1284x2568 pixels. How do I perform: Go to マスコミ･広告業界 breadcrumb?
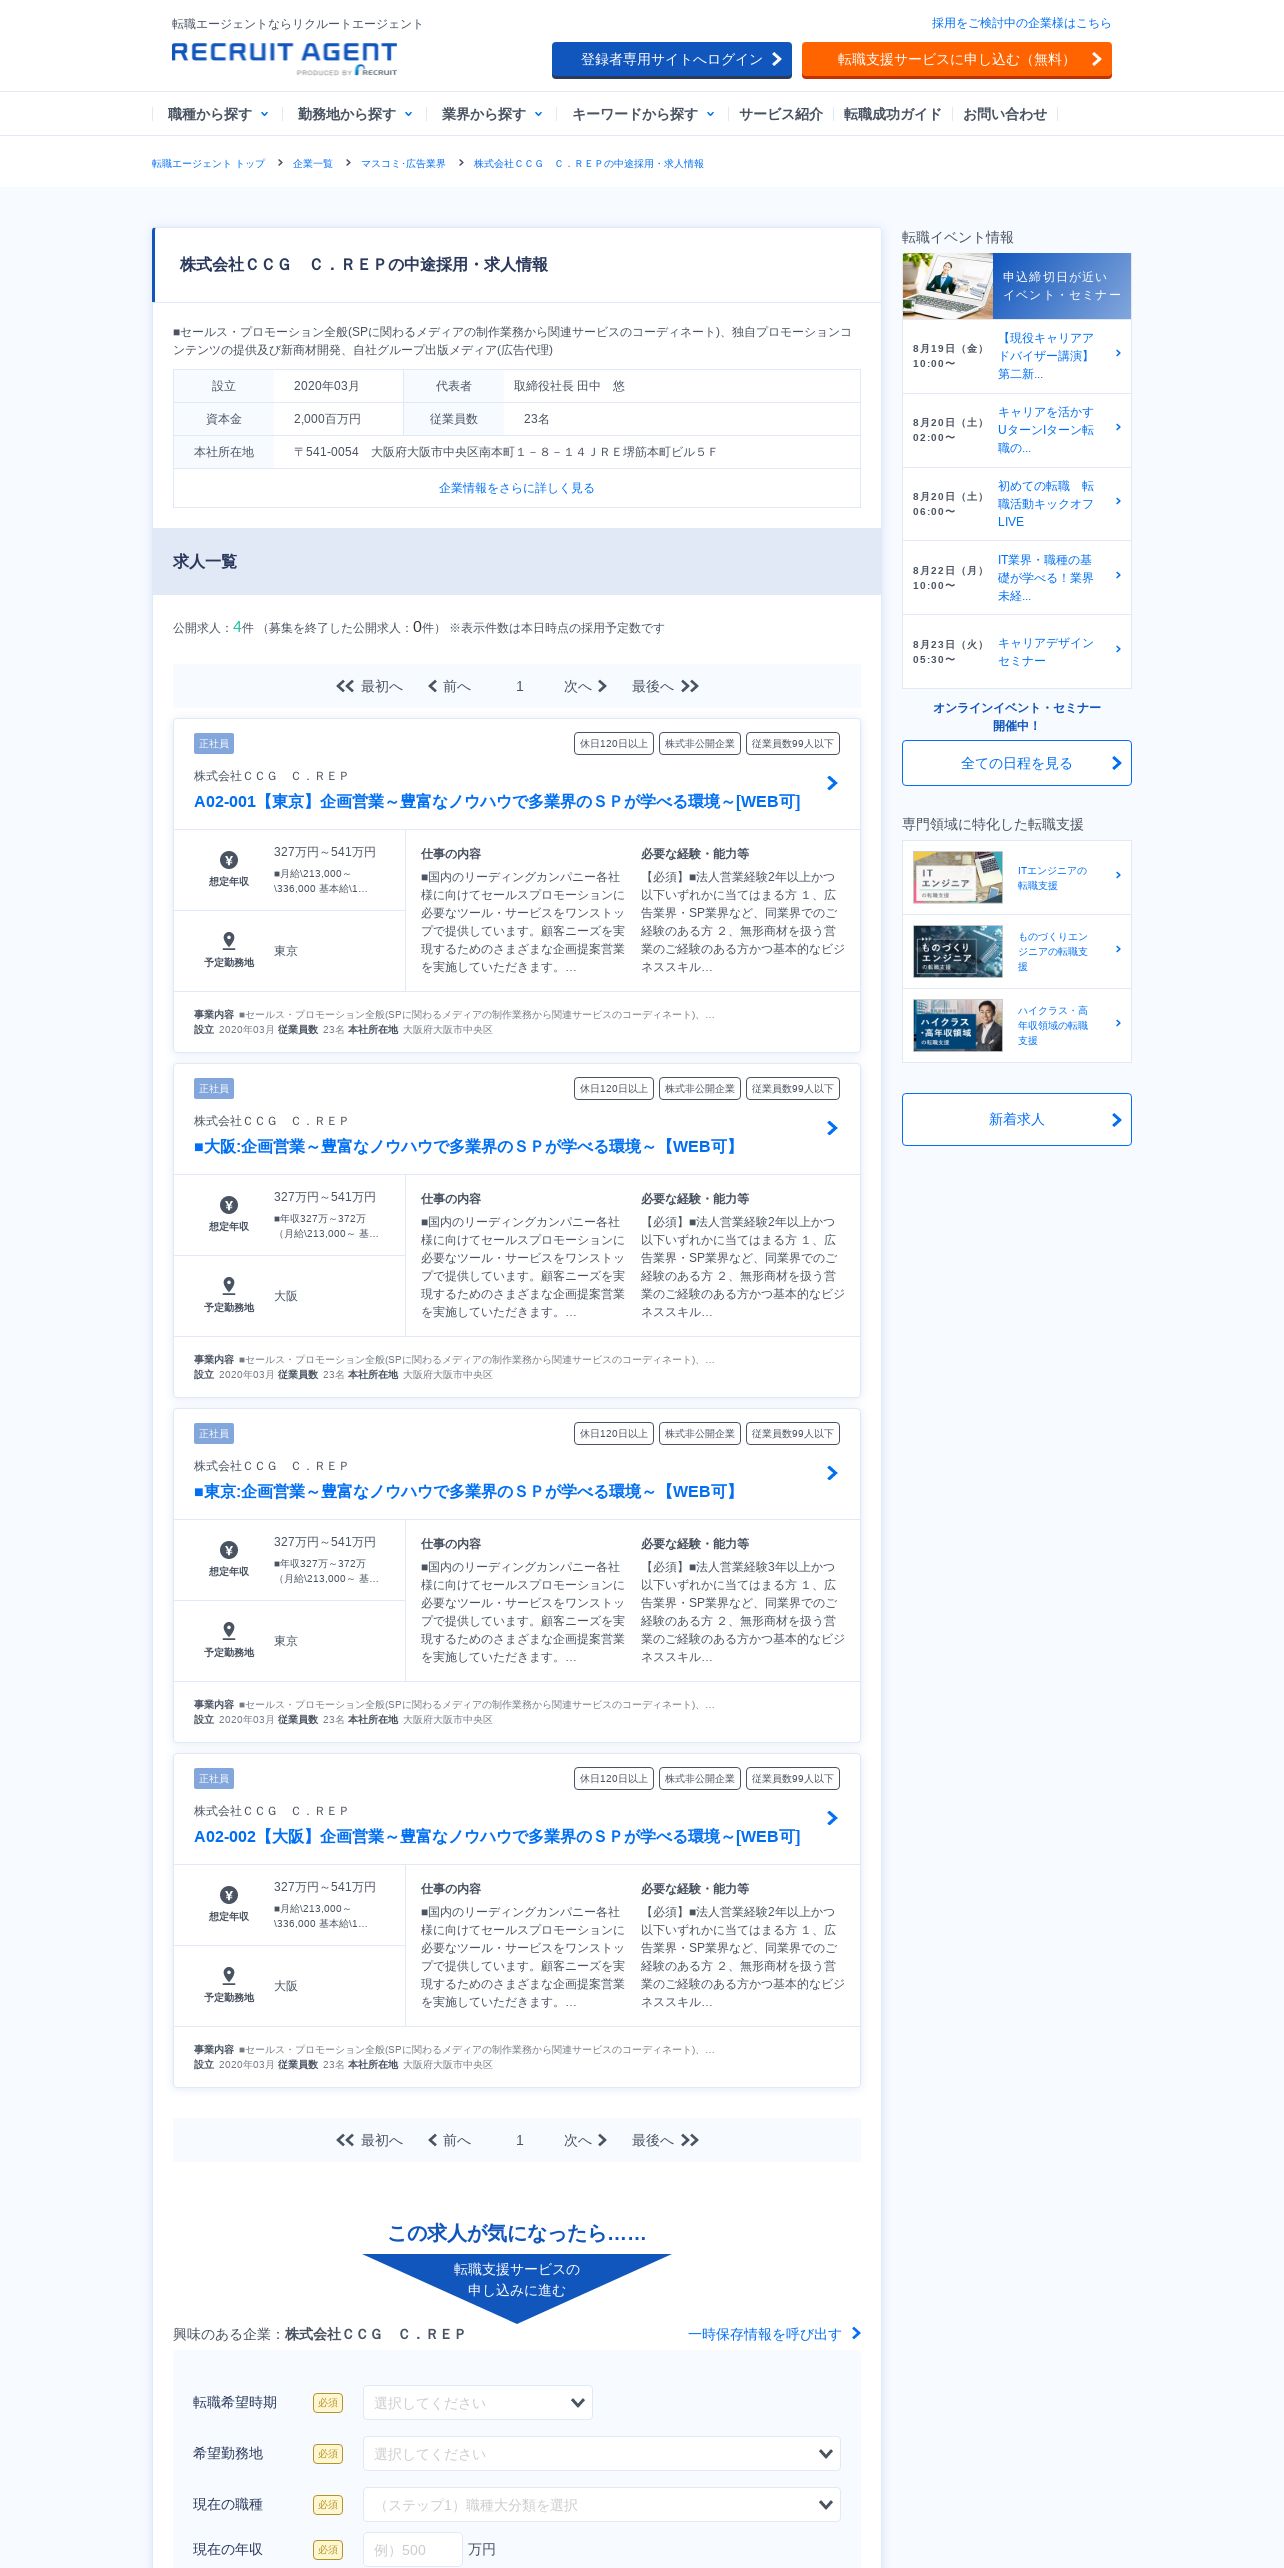[402, 163]
